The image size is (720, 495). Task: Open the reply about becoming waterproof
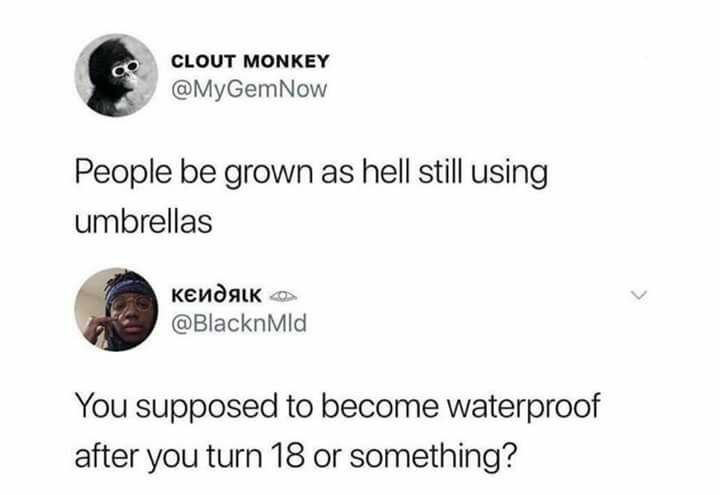click(x=338, y=431)
